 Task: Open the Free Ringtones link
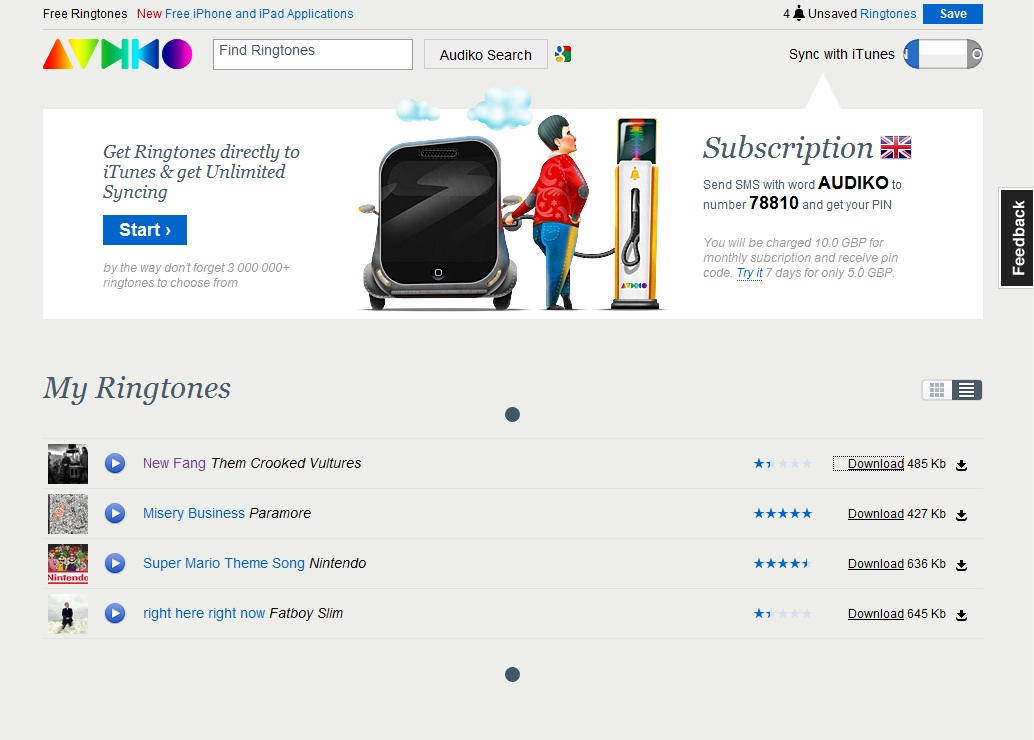click(x=85, y=14)
